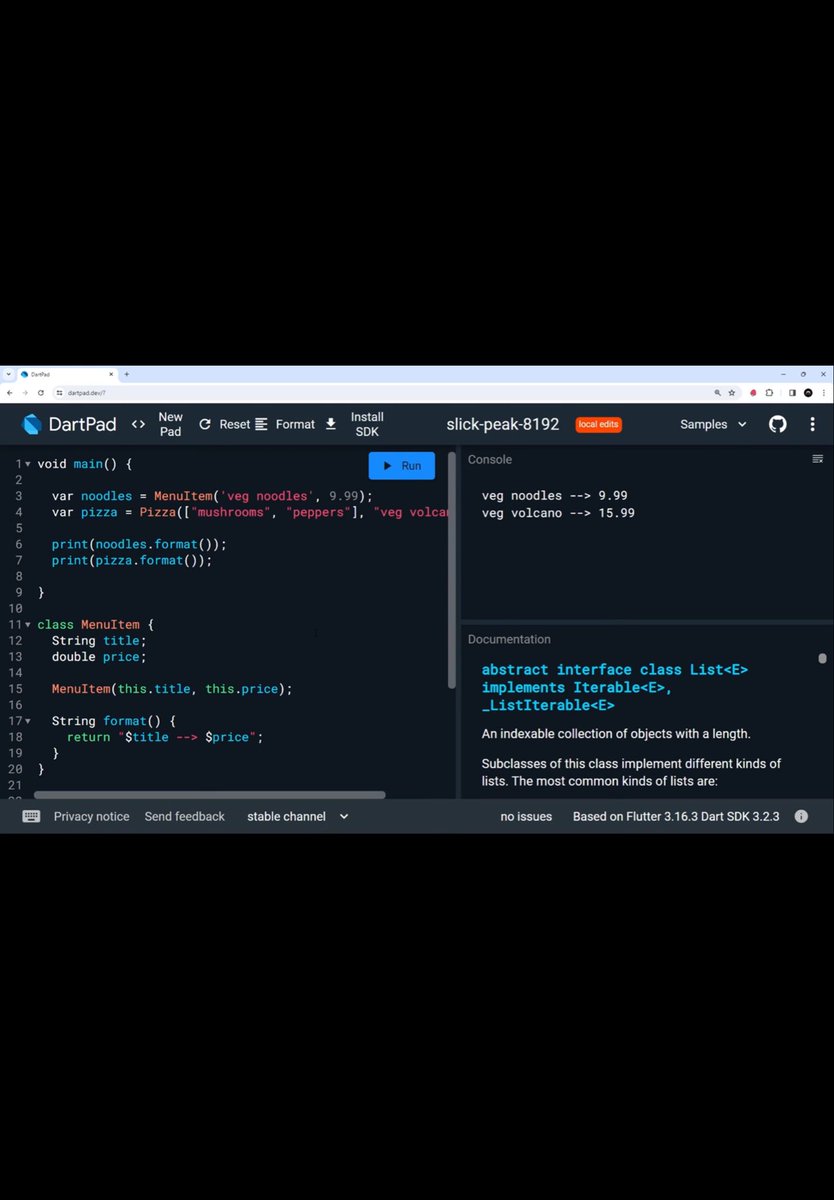Open the browser profile avatar
Screen dimensions: 834x1200
(808, 393)
